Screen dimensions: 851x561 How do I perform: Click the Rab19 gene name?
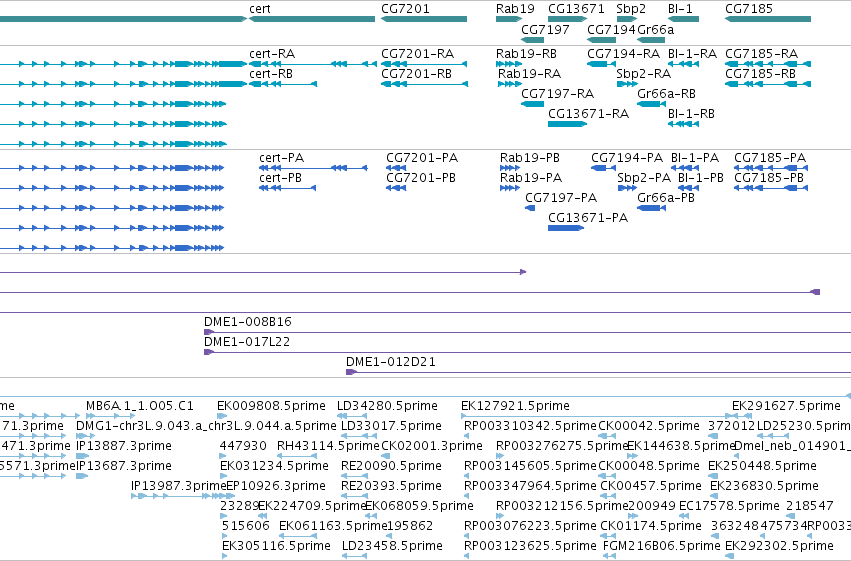coord(515,9)
